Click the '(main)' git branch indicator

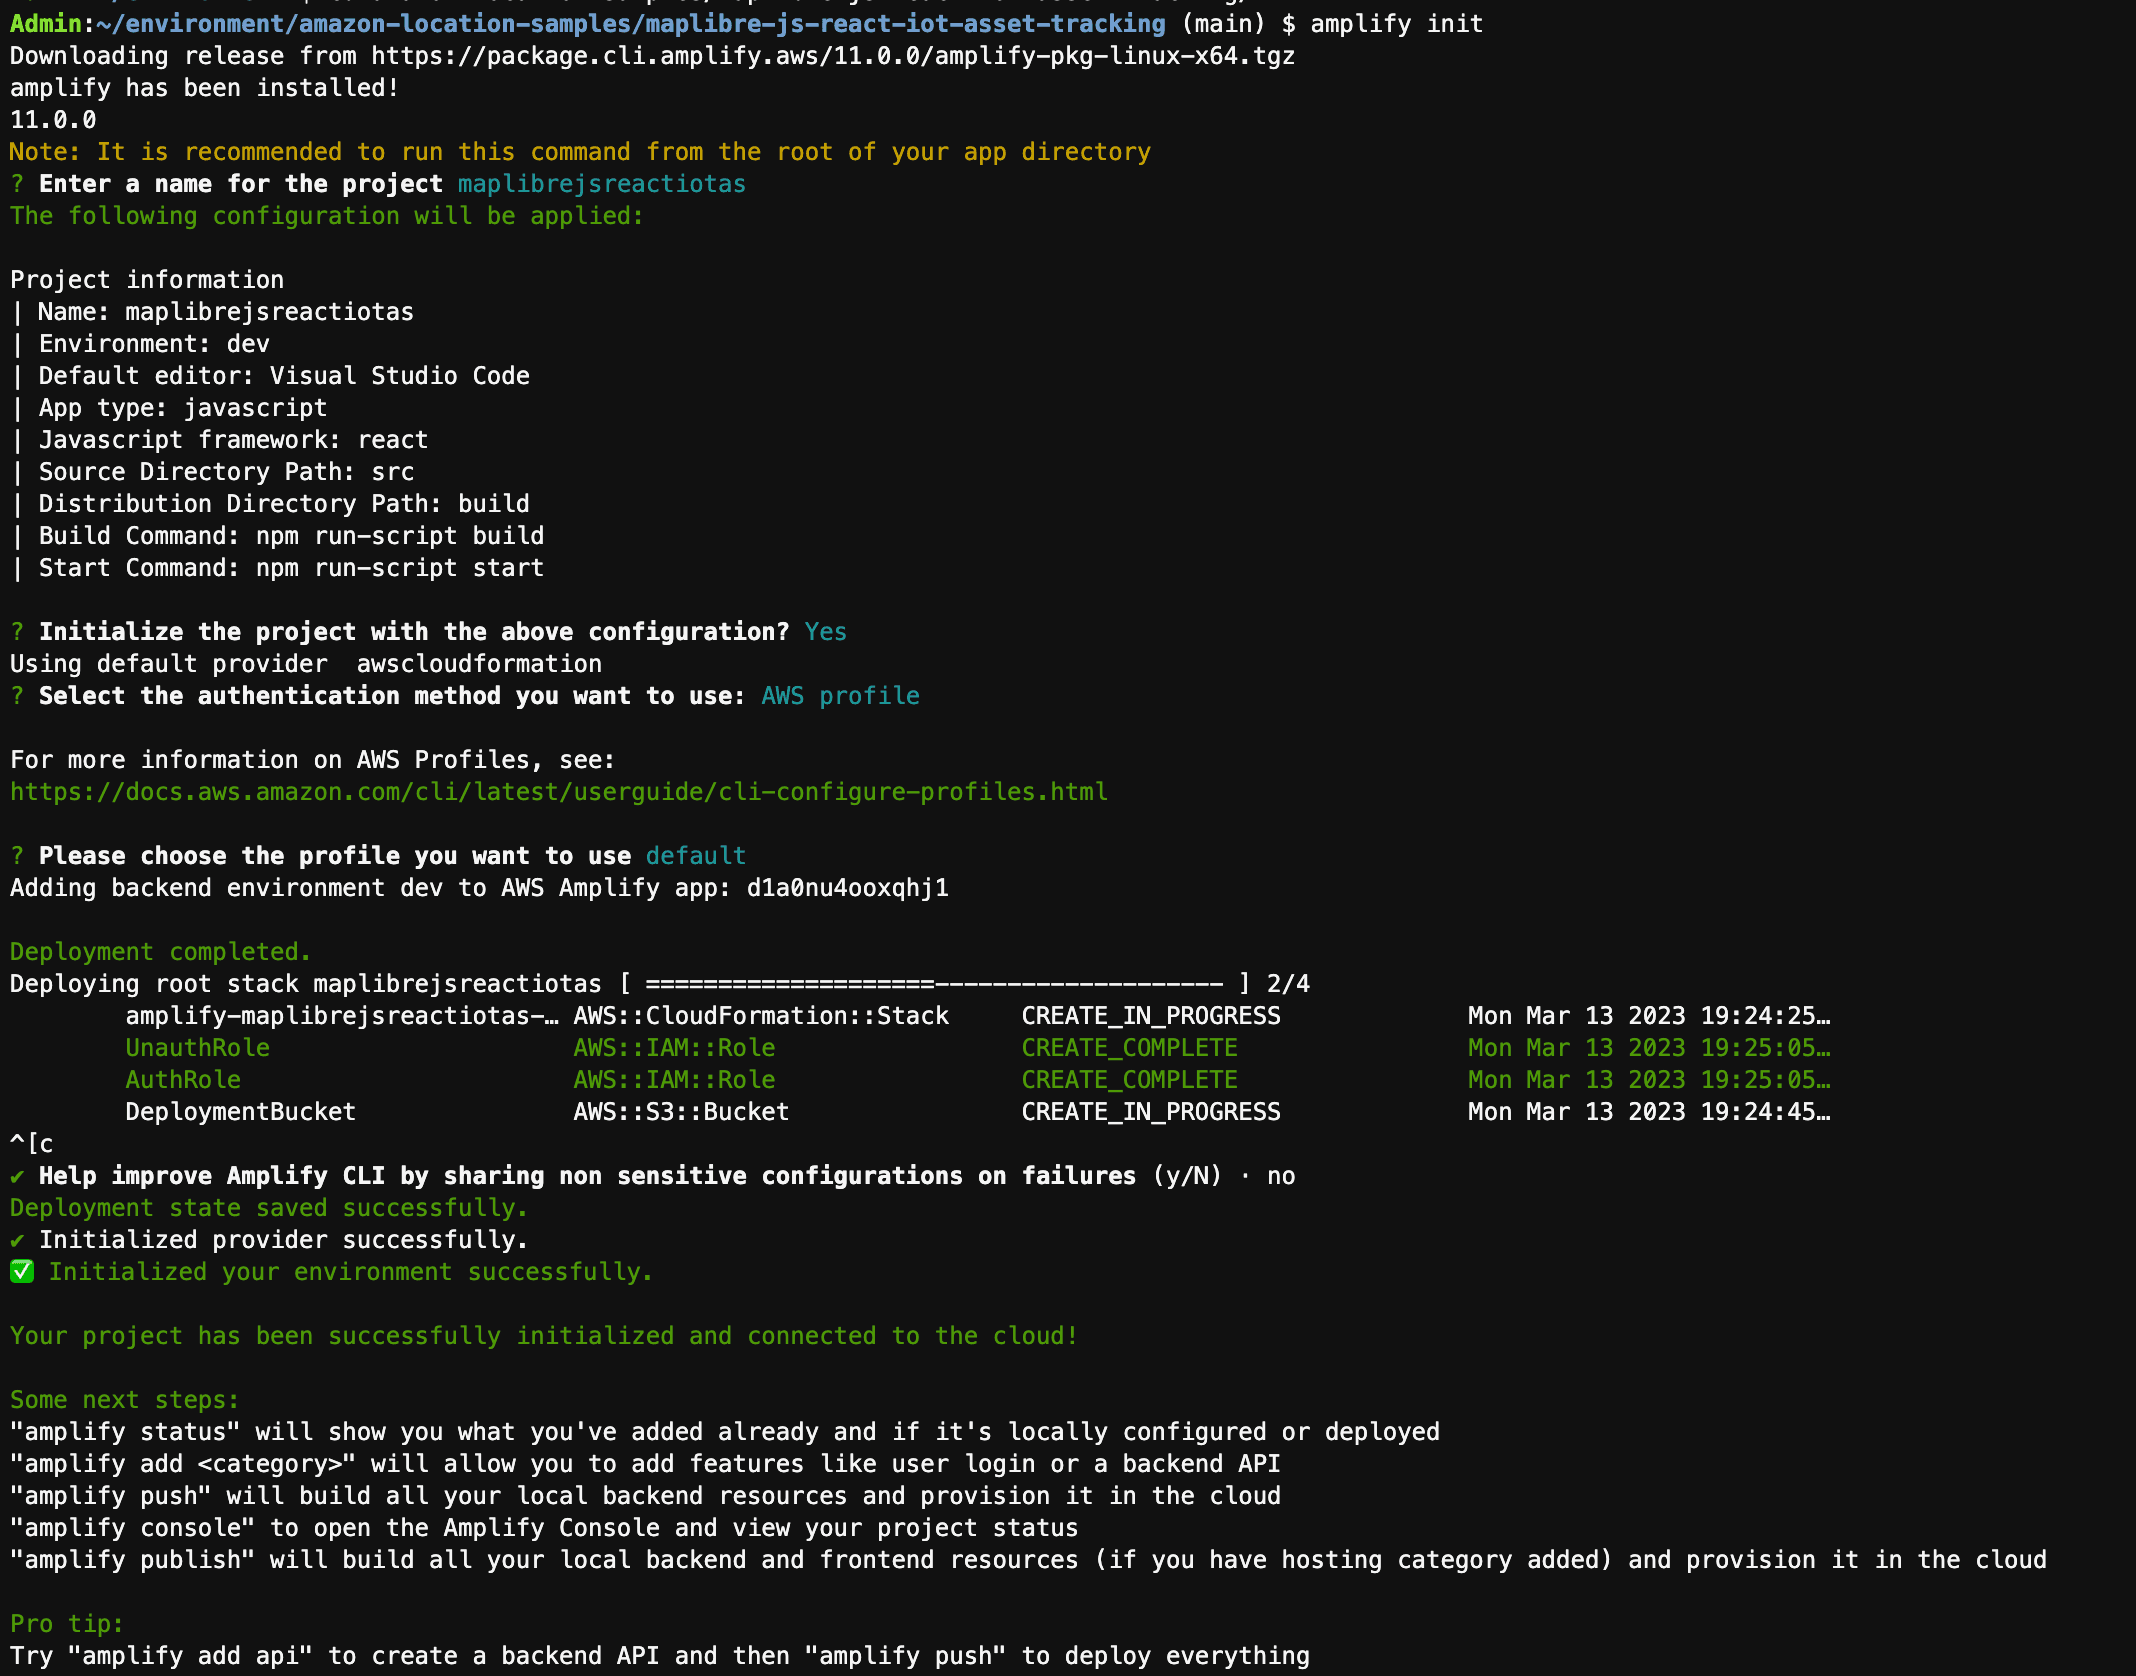(x=1223, y=24)
